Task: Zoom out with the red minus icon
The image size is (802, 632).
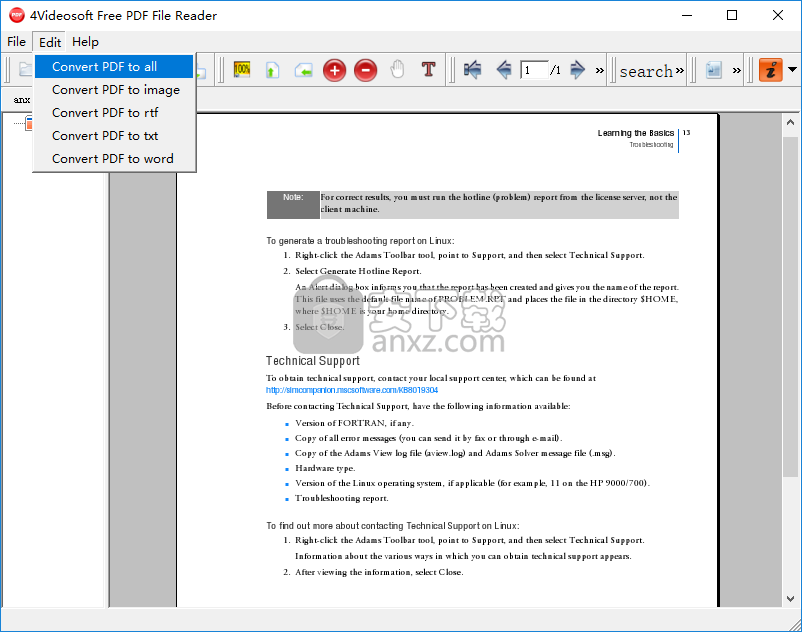Action: tap(366, 70)
